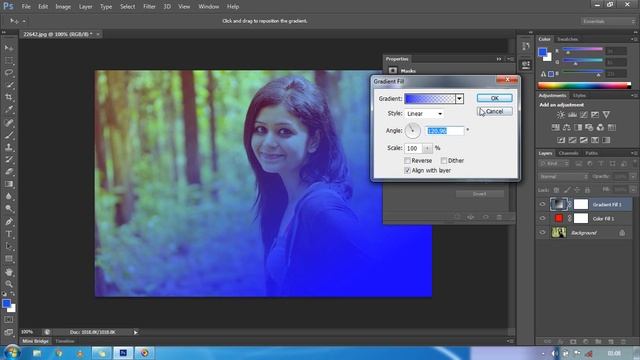
Task: Open the Filter menu
Action: (149, 7)
